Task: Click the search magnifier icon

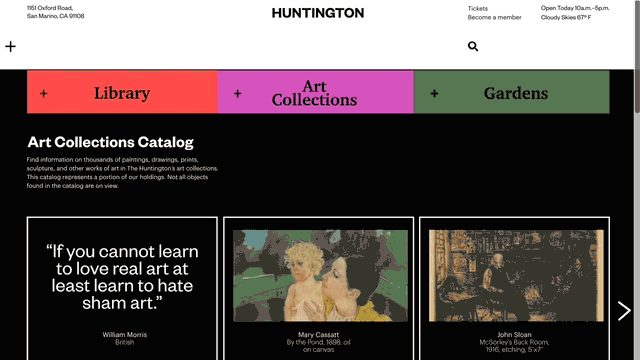Action: (x=473, y=46)
